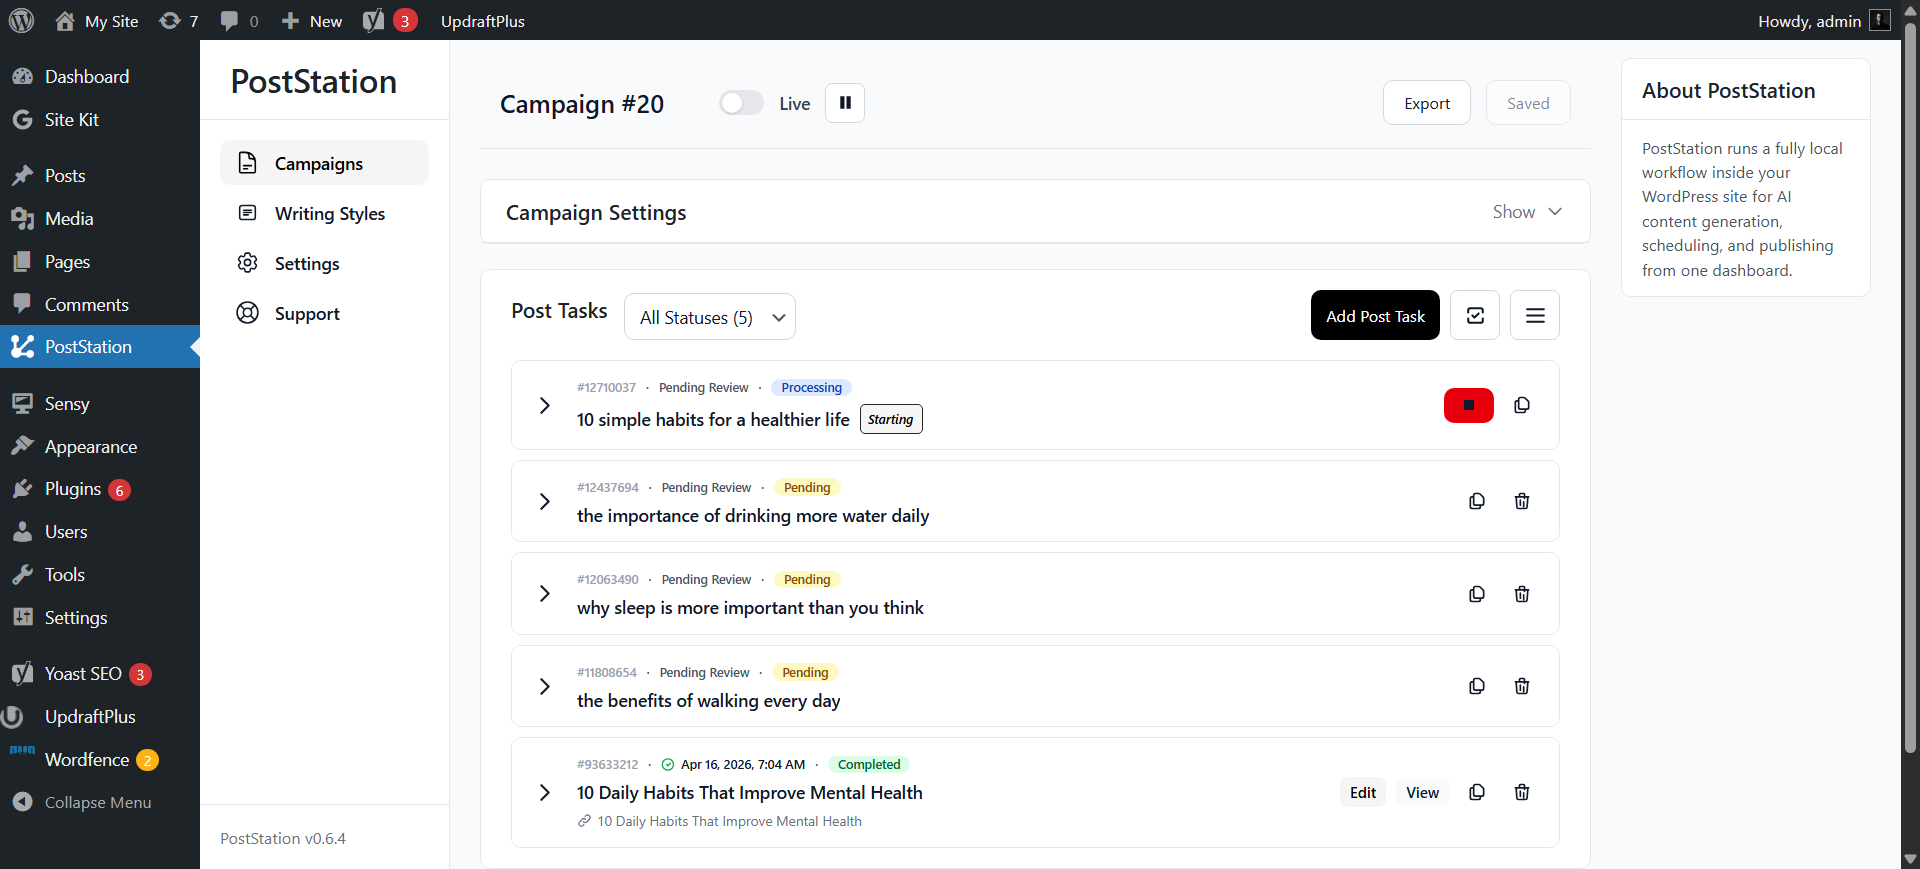
Task: Open Yoast SEO sidebar menu
Action: pos(100,674)
